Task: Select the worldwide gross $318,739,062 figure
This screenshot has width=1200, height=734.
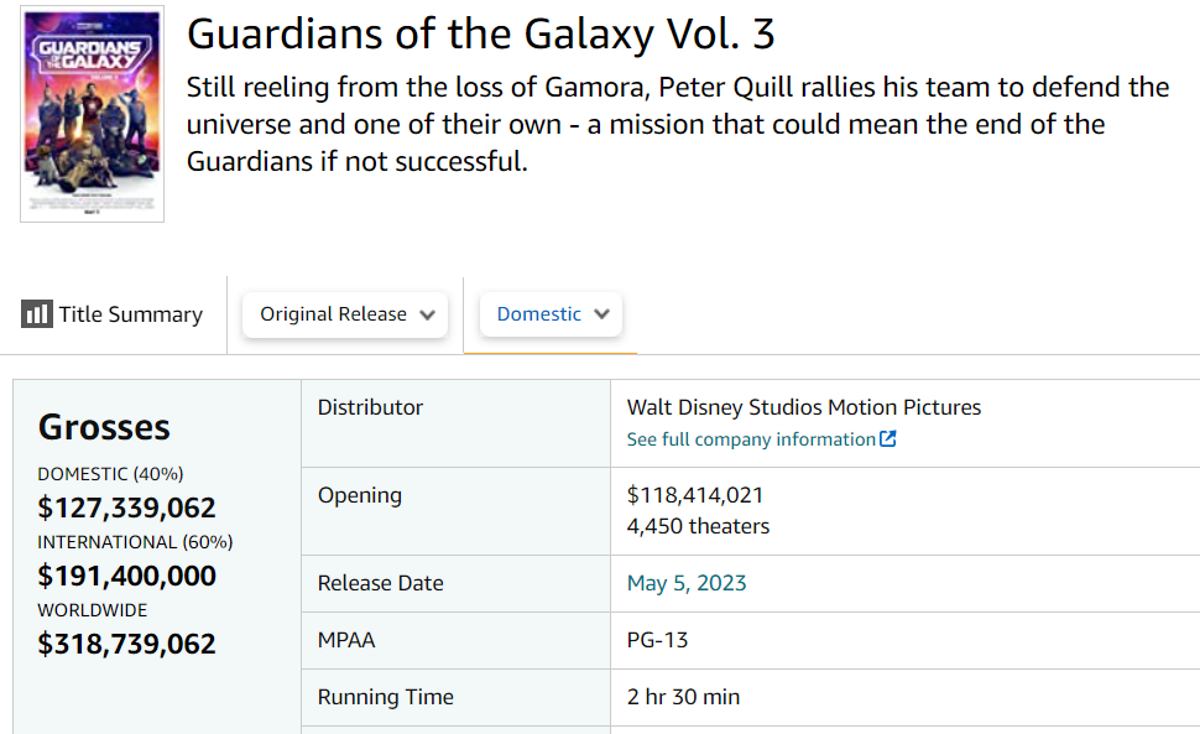Action: pos(127,644)
